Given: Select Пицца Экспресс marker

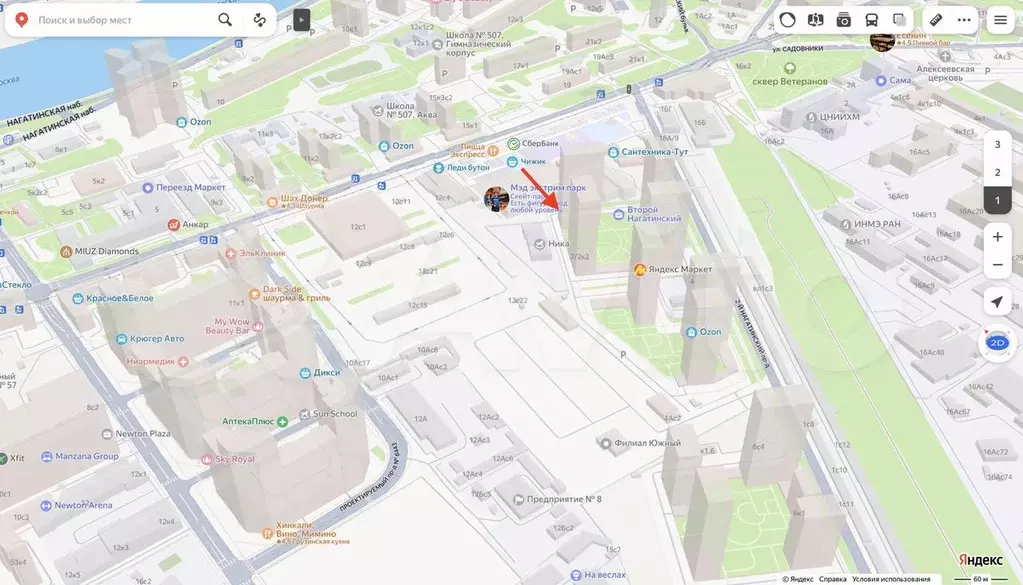Looking at the screenshot, I should click(x=493, y=151).
